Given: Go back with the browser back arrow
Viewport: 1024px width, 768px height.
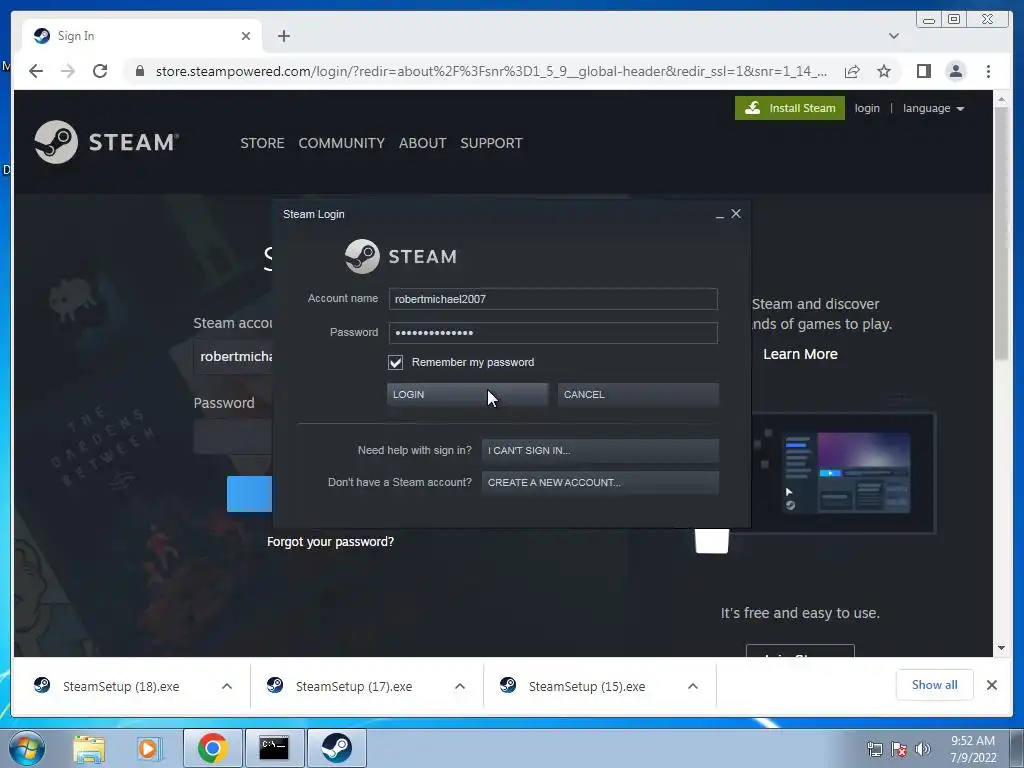Looking at the screenshot, I should (x=36, y=71).
